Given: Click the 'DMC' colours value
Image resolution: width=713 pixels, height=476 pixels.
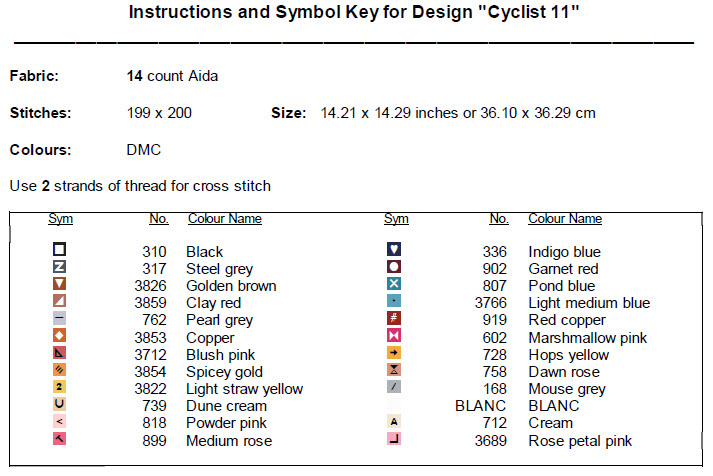Looking at the screenshot, I should (144, 150).
